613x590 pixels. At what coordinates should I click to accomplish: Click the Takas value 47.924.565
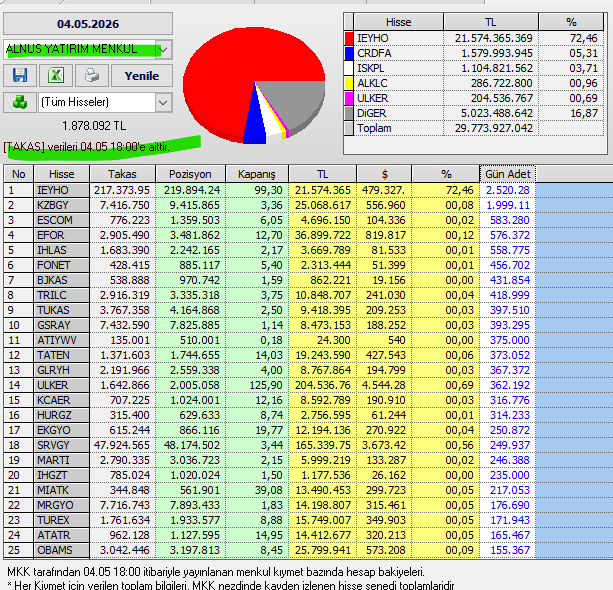(122, 445)
